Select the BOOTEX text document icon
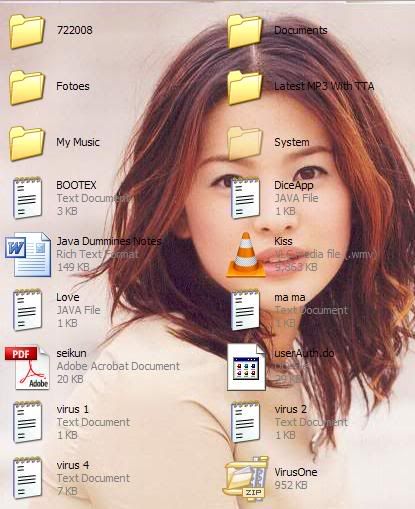The height and width of the screenshot is (509, 415). [27, 198]
